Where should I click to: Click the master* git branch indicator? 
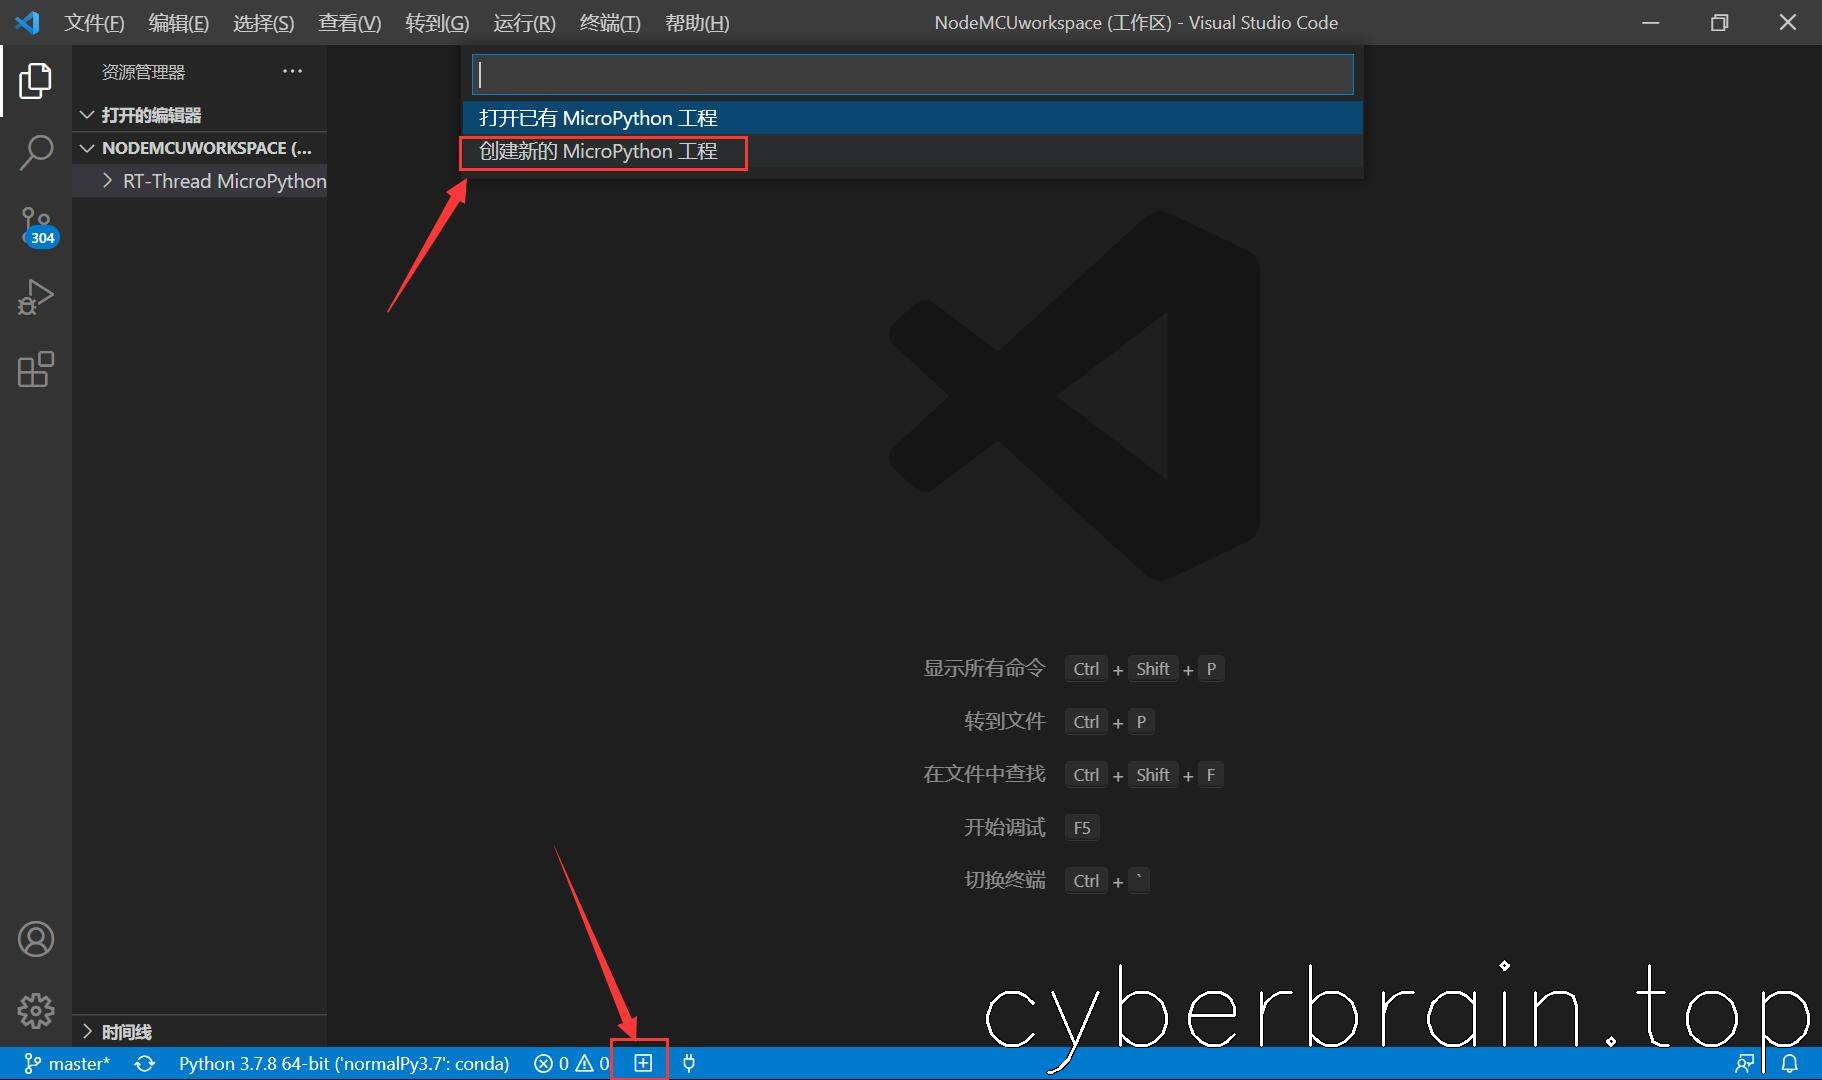(x=67, y=1063)
